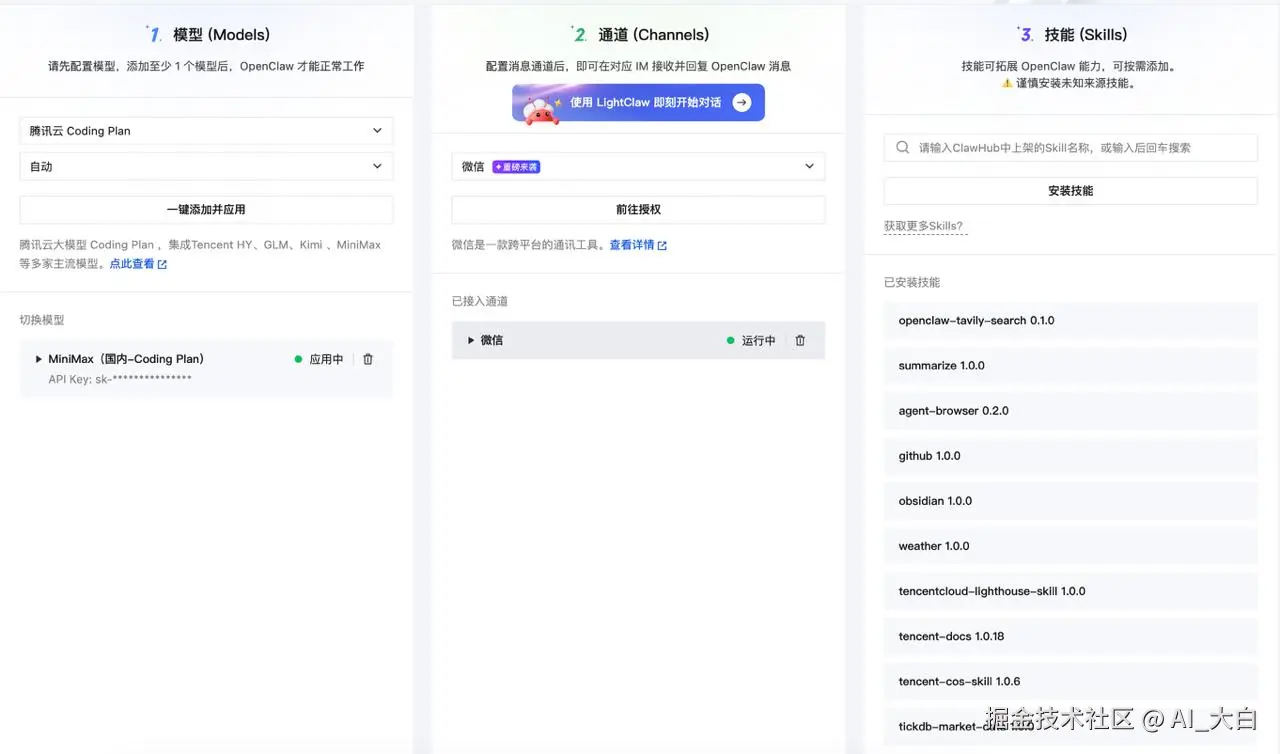This screenshot has width=1280, height=754.
Task: Click the search magnifier icon in Skills
Action: pos(903,147)
